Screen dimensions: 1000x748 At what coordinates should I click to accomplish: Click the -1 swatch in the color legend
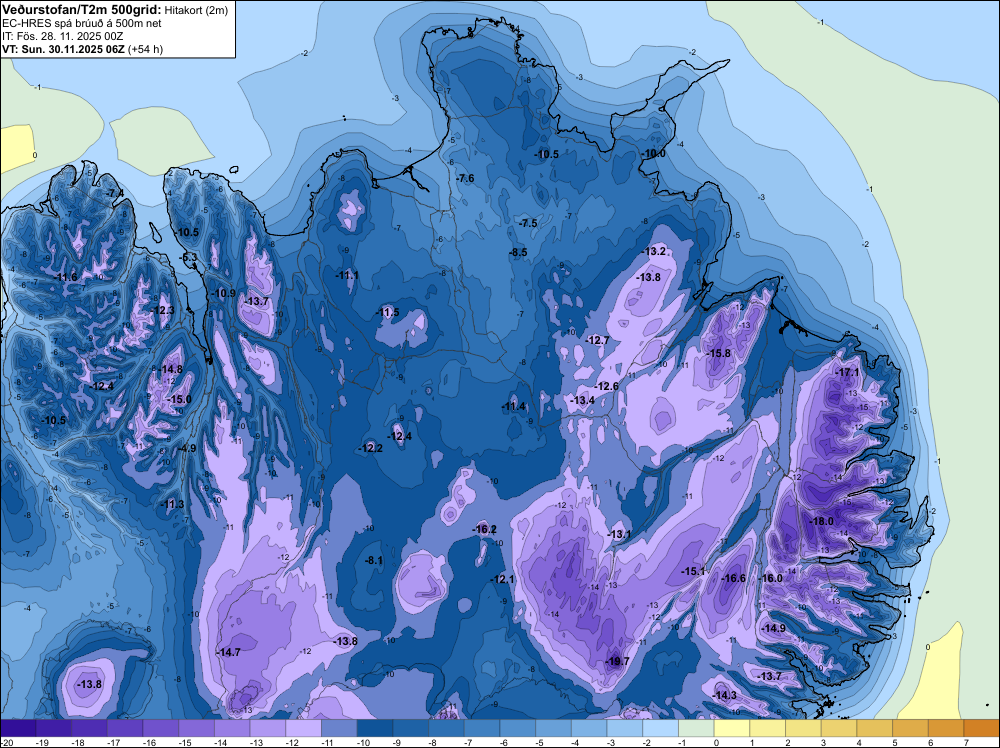coord(696,728)
